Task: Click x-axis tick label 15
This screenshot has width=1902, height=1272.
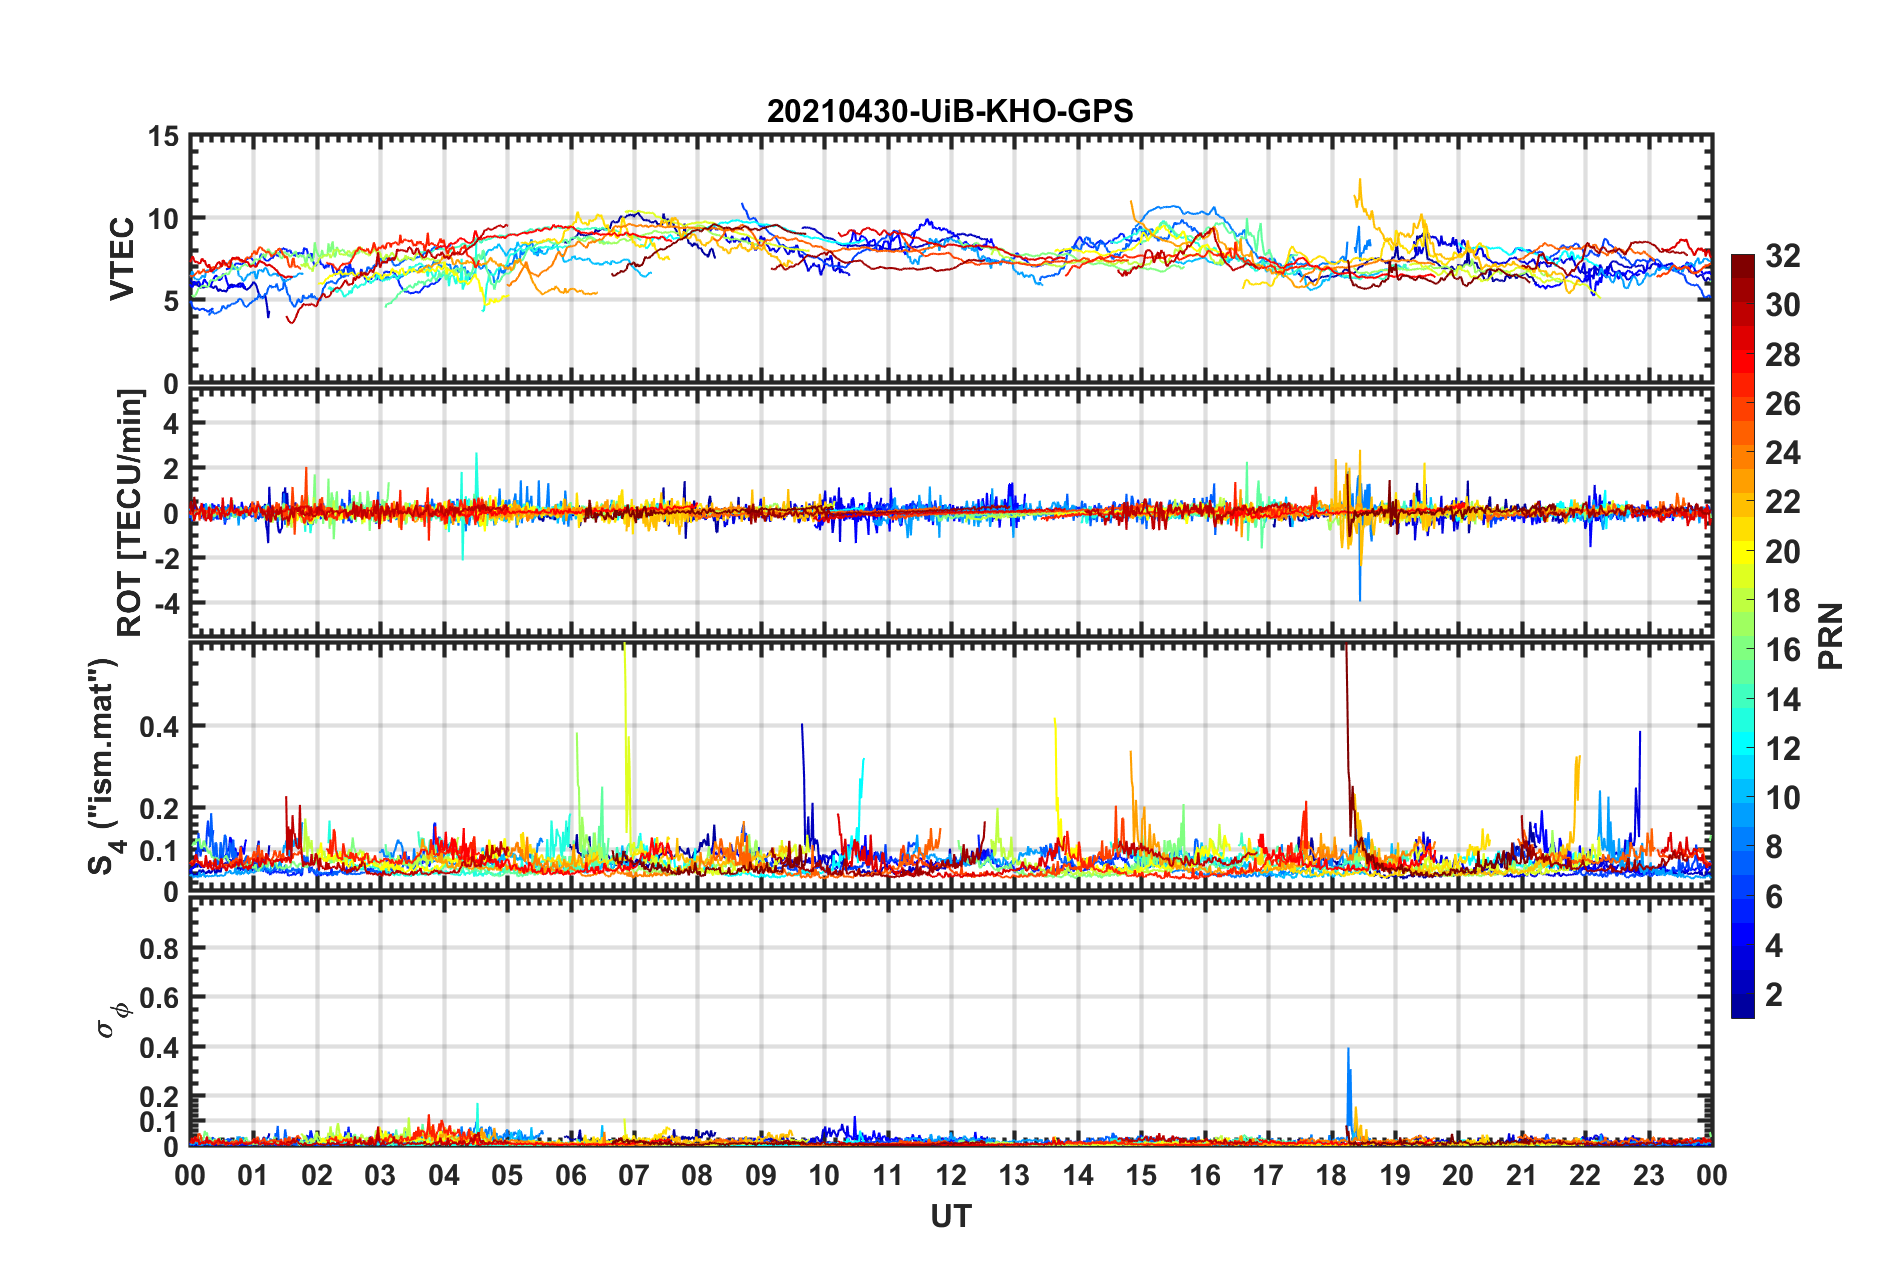Action: [1141, 1175]
